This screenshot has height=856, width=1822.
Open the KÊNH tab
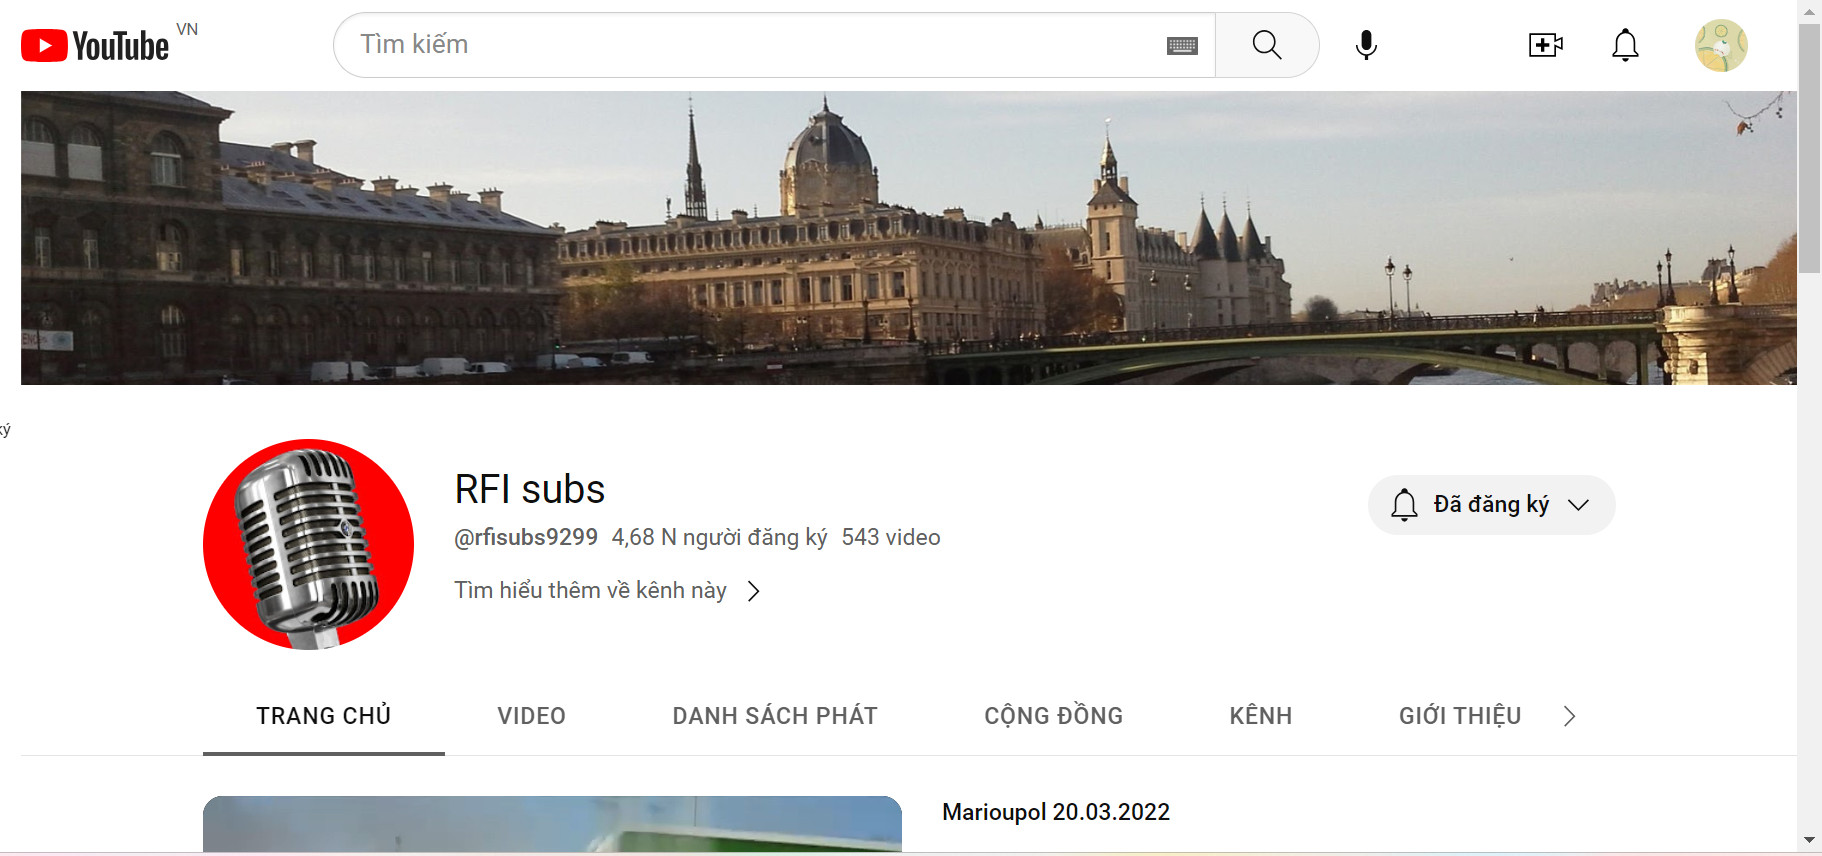tap(1261, 716)
